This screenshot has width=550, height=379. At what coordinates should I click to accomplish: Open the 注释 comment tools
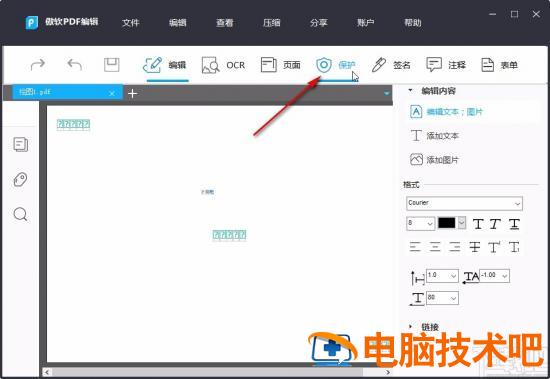(x=446, y=65)
